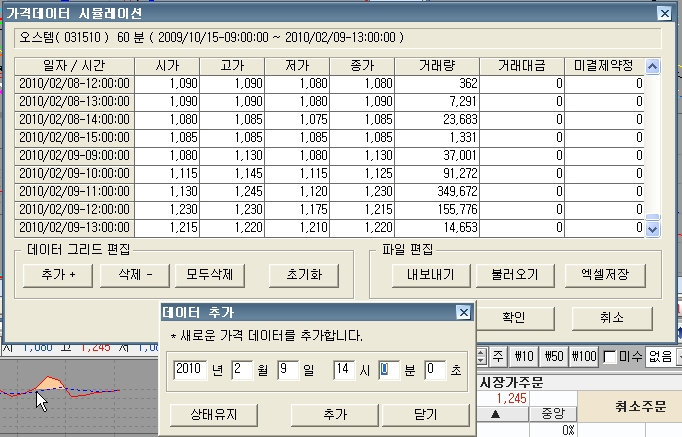Viewport: 682px width, 437px height.
Task: Click the hour field showing 14
Action: pyautogui.click(x=344, y=371)
